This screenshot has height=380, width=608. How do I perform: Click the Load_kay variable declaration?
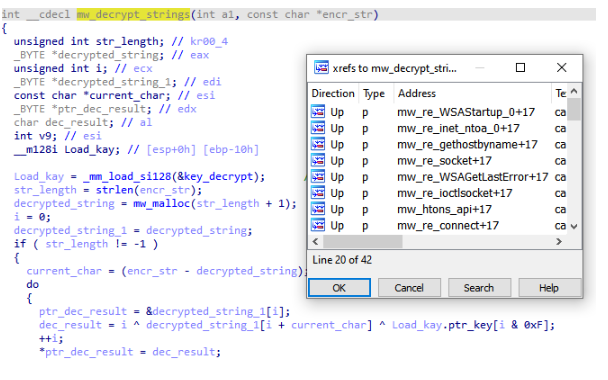pyautogui.click(x=89, y=149)
